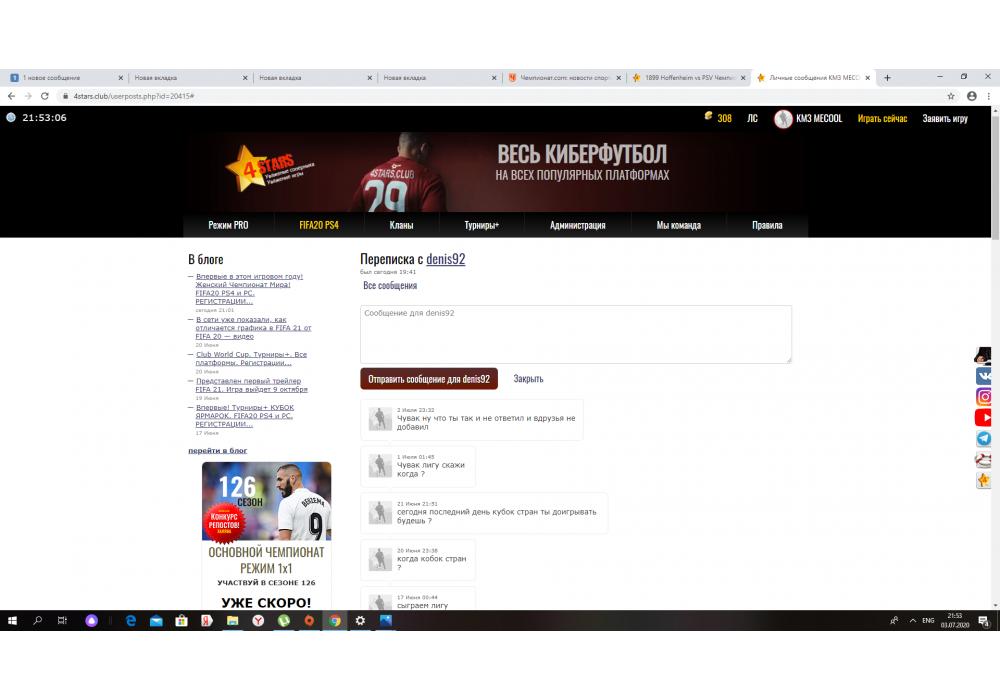
Task: Open the VK social icon in side panel
Action: coord(983,376)
